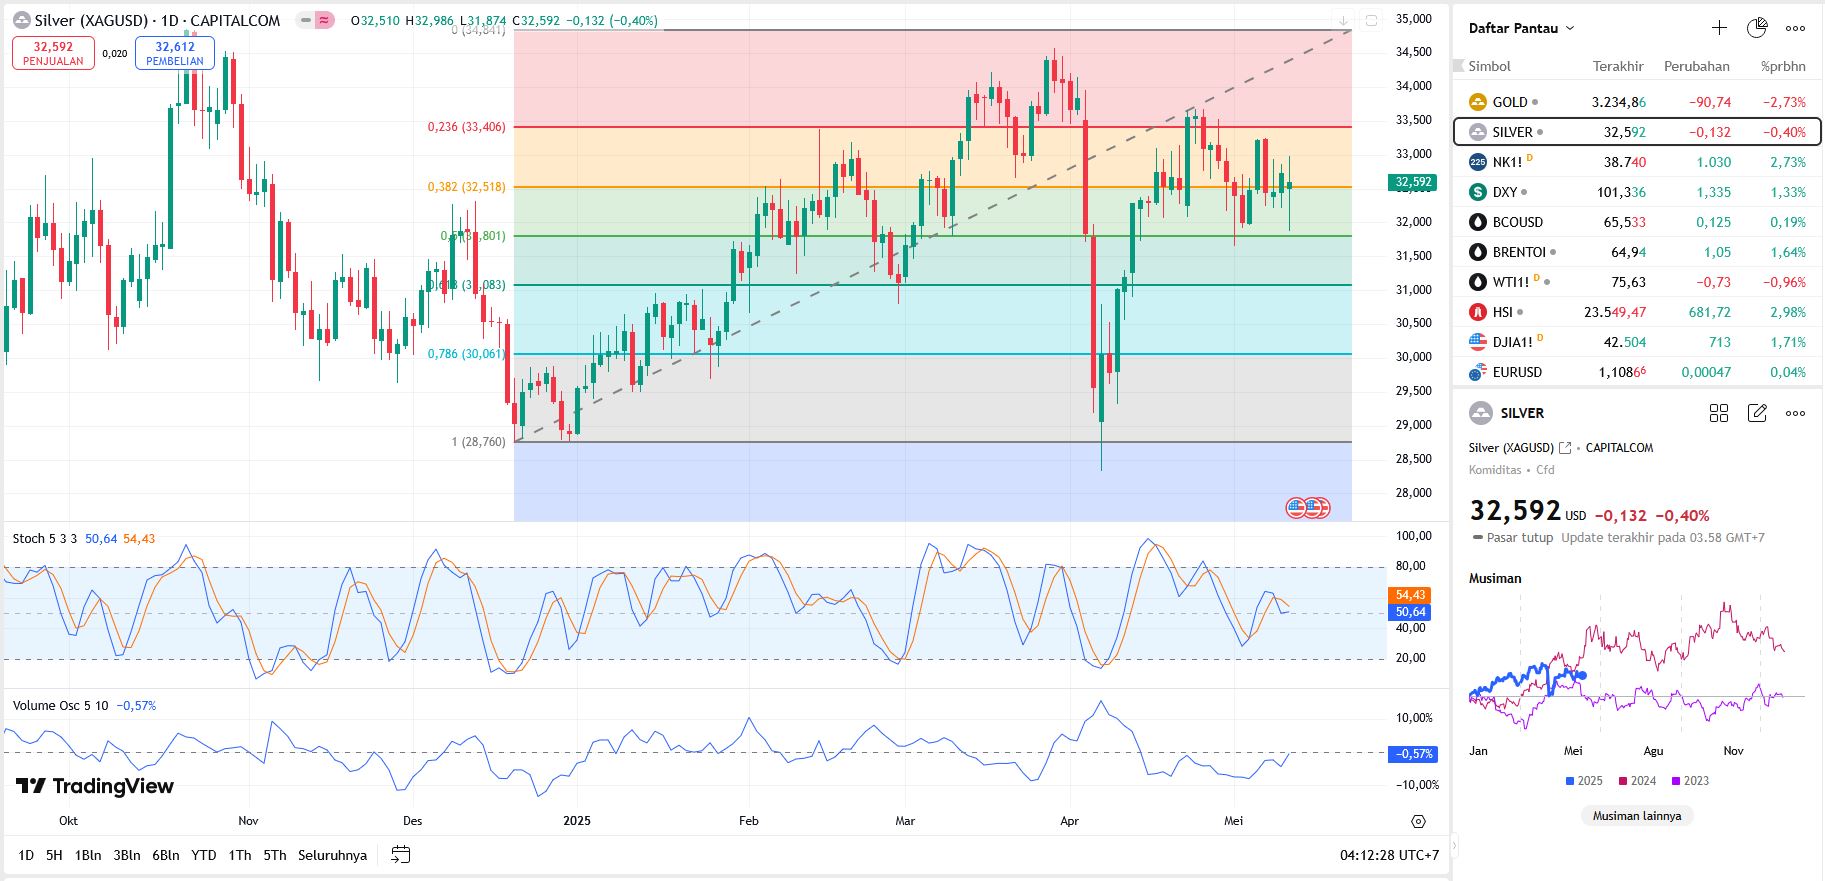Screen dimensions: 1825x881
Task: Open chart settings gear on time axis
Action: (x=1418, y=821)
